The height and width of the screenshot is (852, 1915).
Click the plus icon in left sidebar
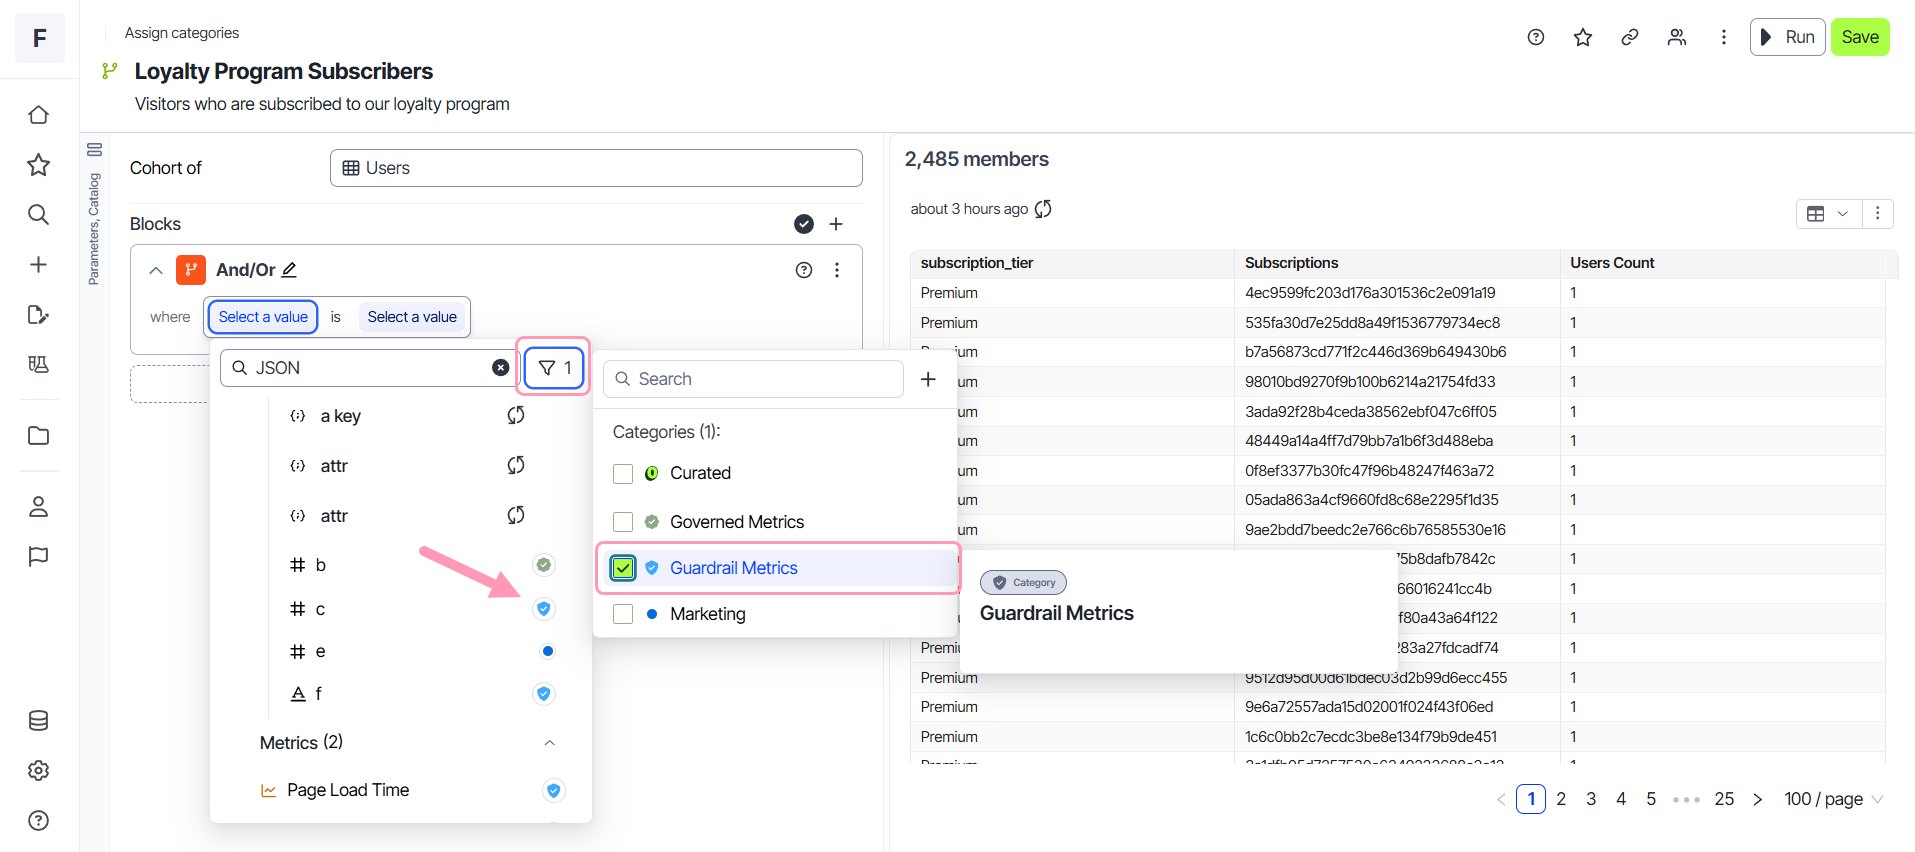(38, 265)
